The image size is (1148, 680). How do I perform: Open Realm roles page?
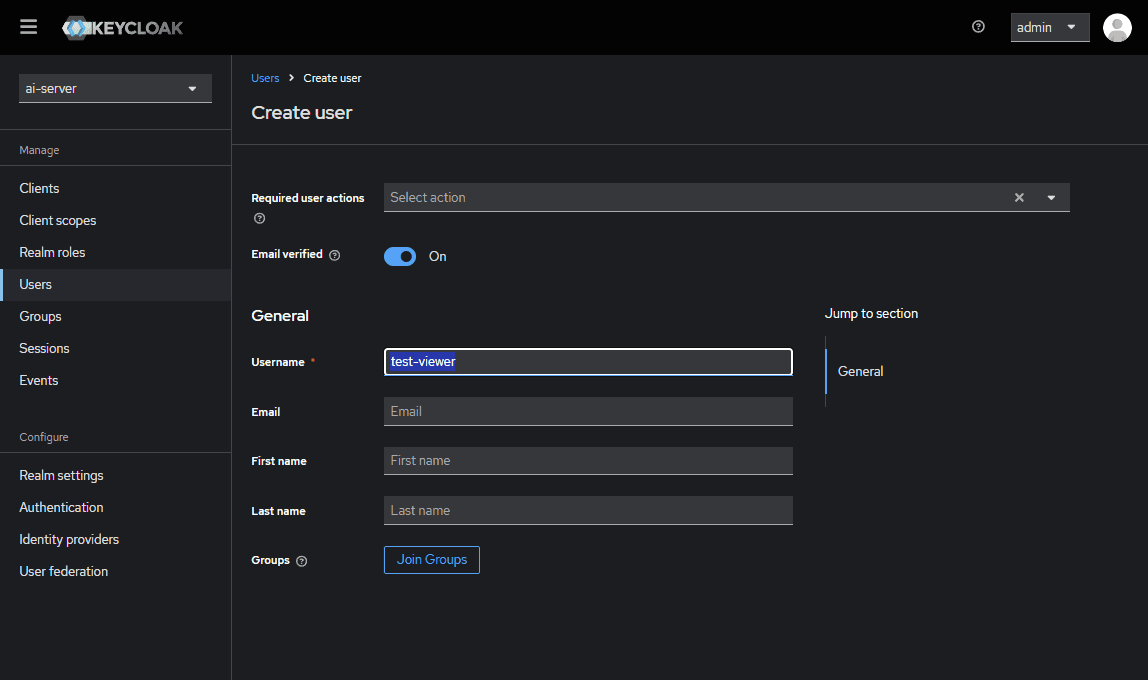point(116,253)
